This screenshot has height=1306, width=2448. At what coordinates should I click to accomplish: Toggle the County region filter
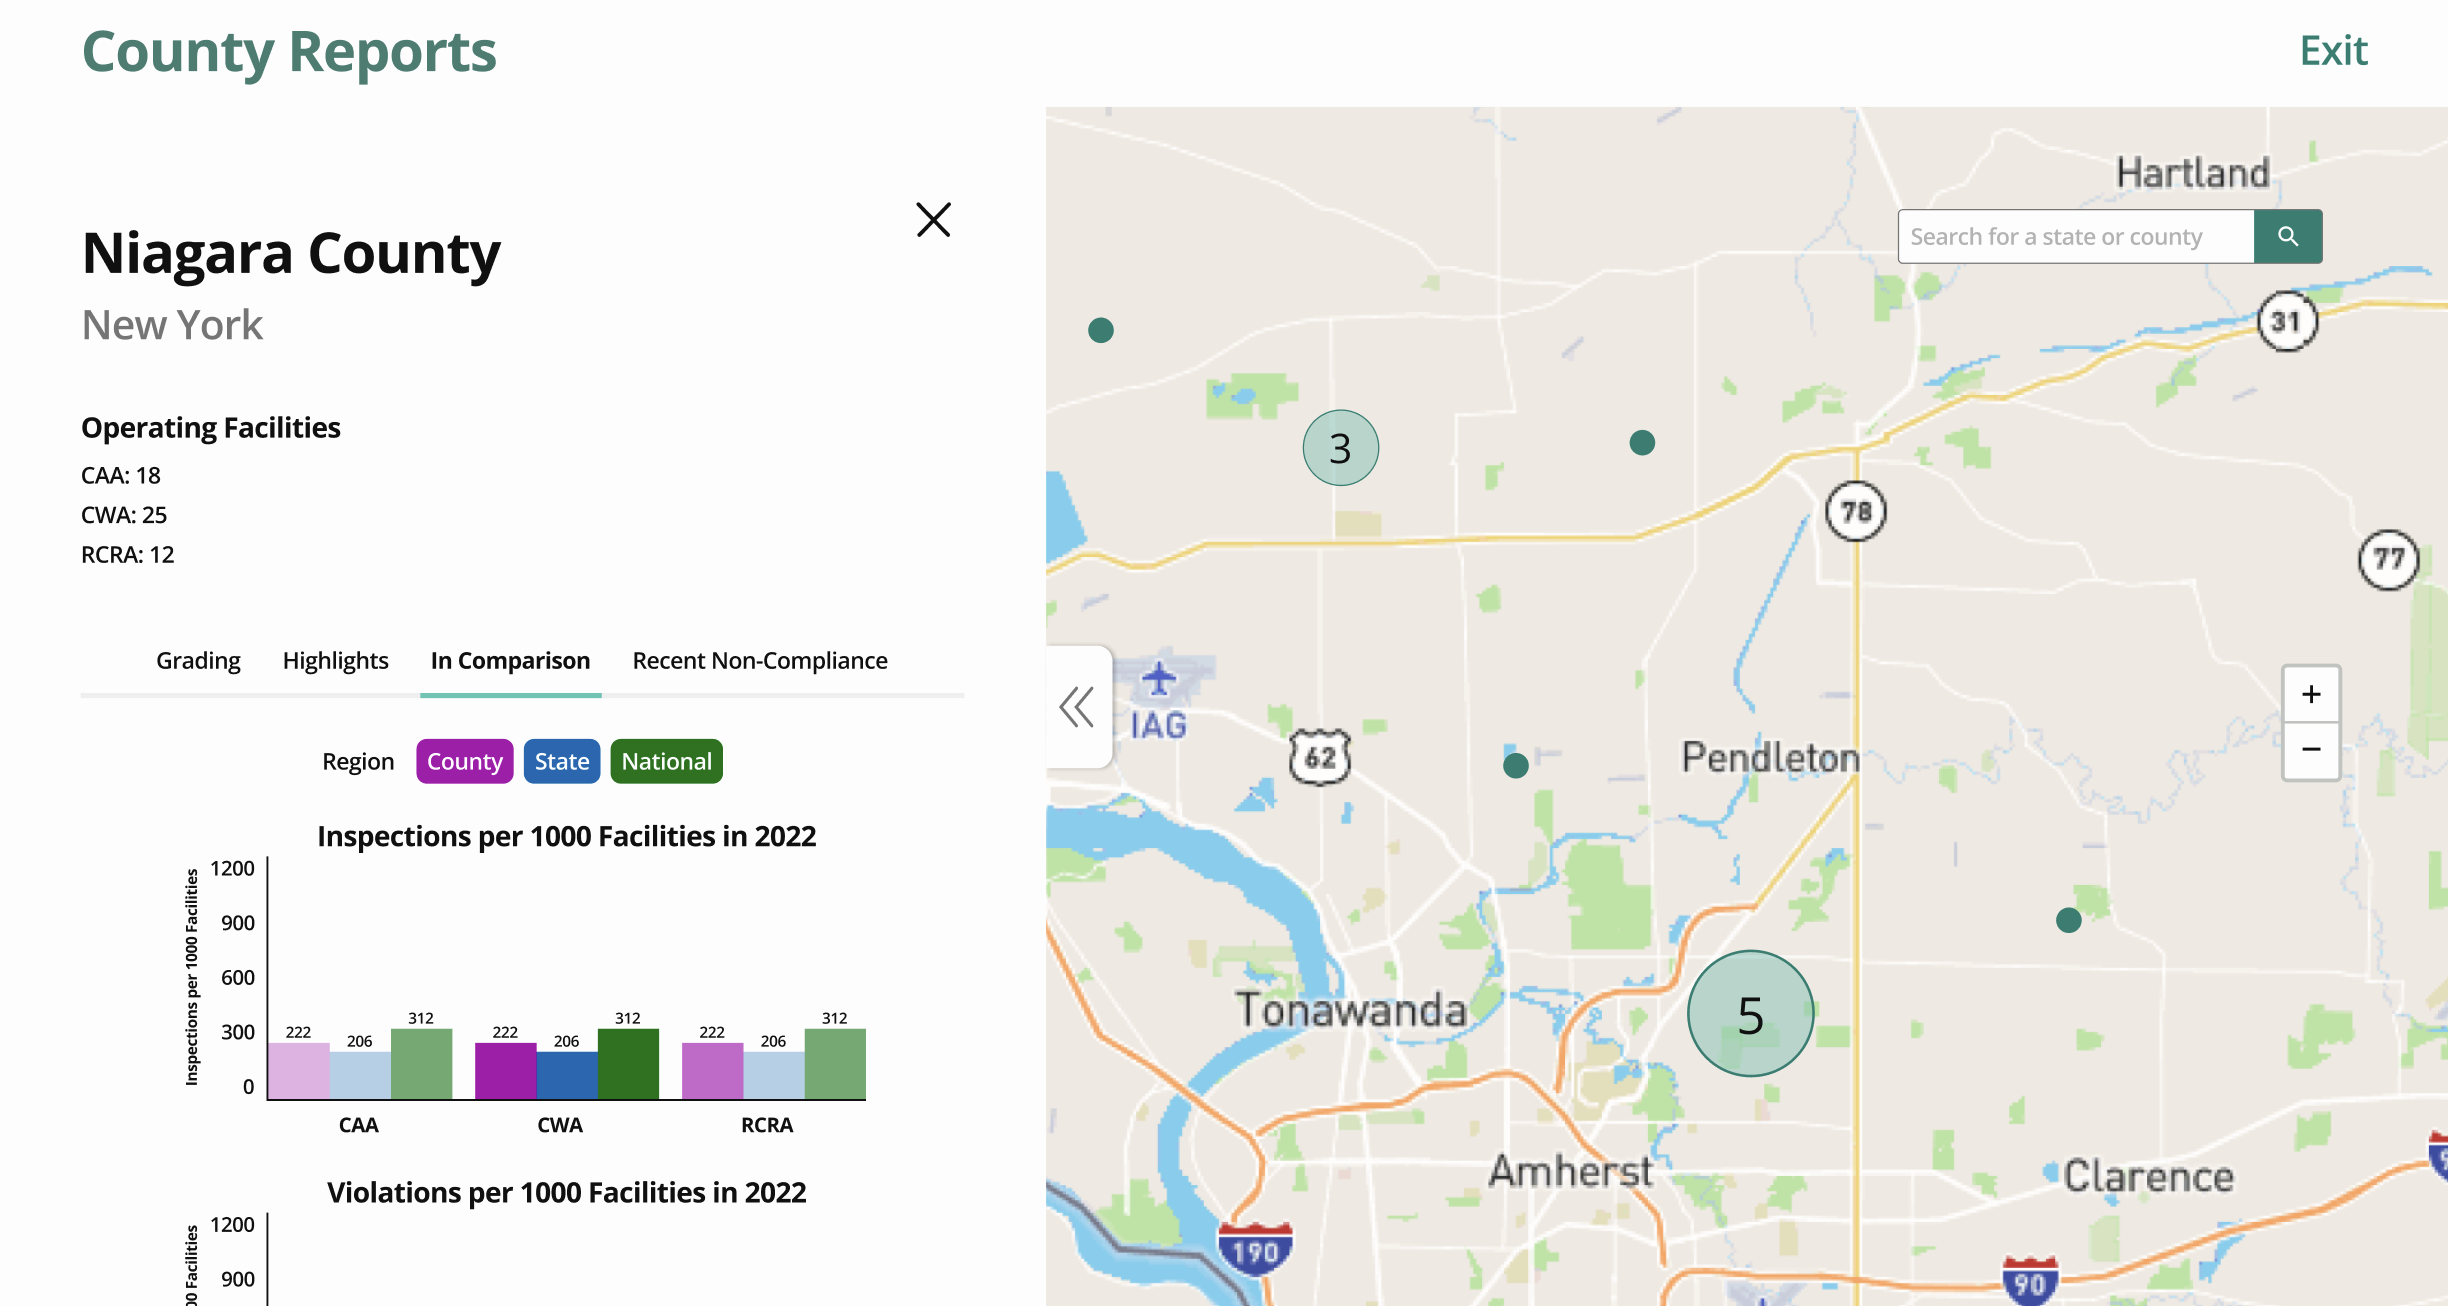[x=464, y=762]
